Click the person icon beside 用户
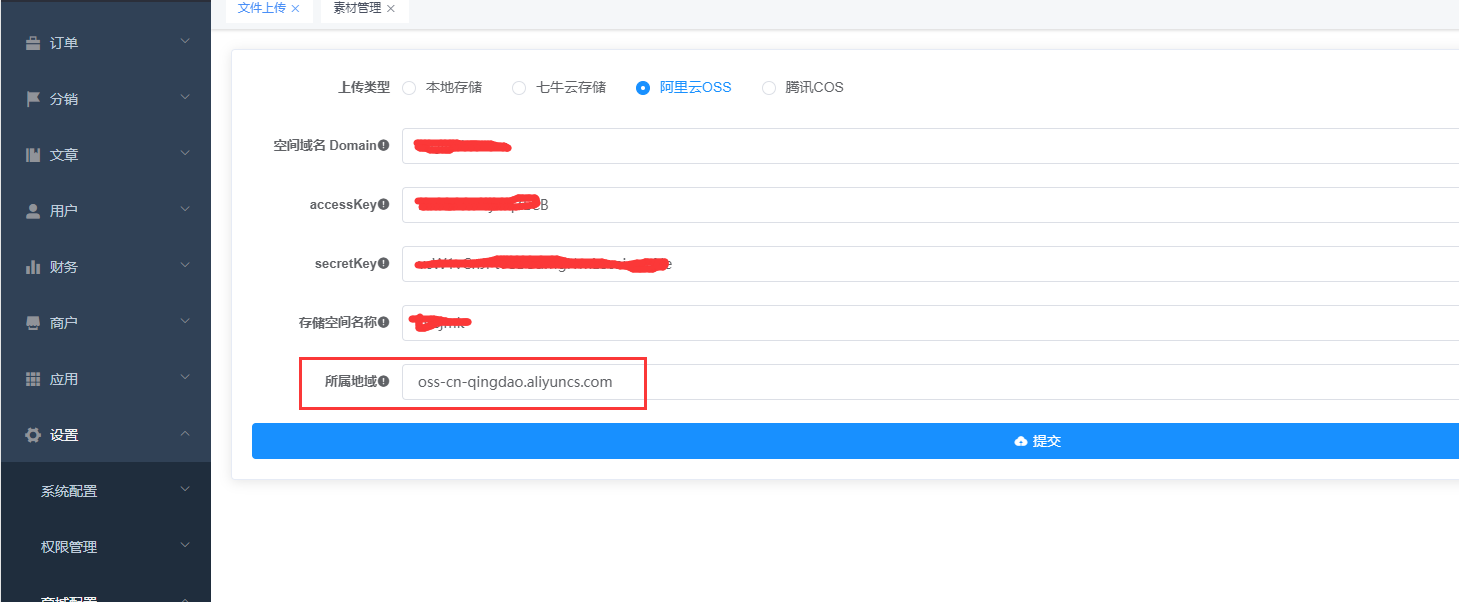 click(x=33, y=211)
